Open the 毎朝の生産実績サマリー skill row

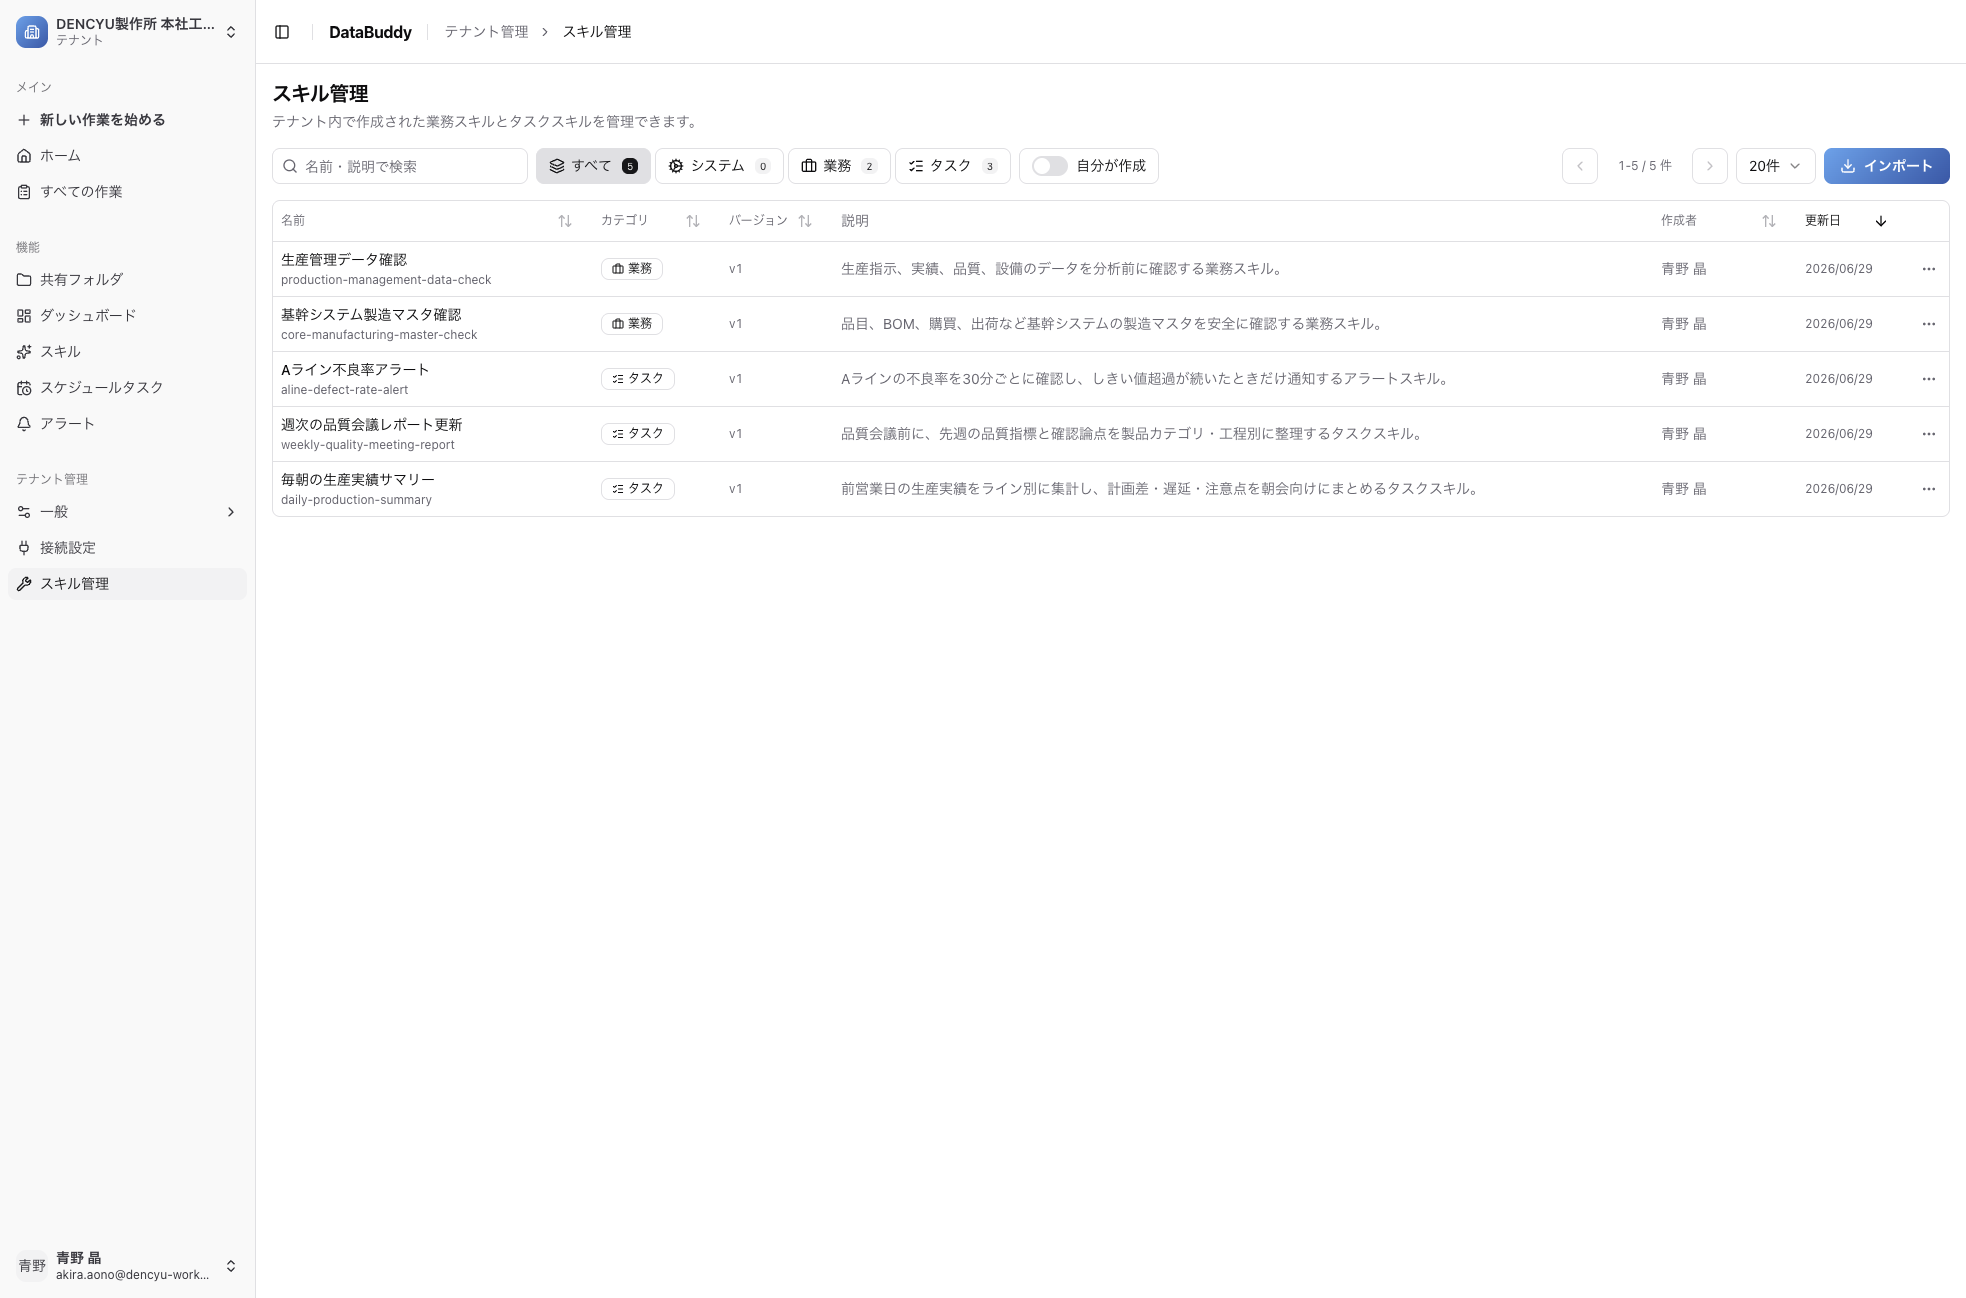(x=1111, y=489)
